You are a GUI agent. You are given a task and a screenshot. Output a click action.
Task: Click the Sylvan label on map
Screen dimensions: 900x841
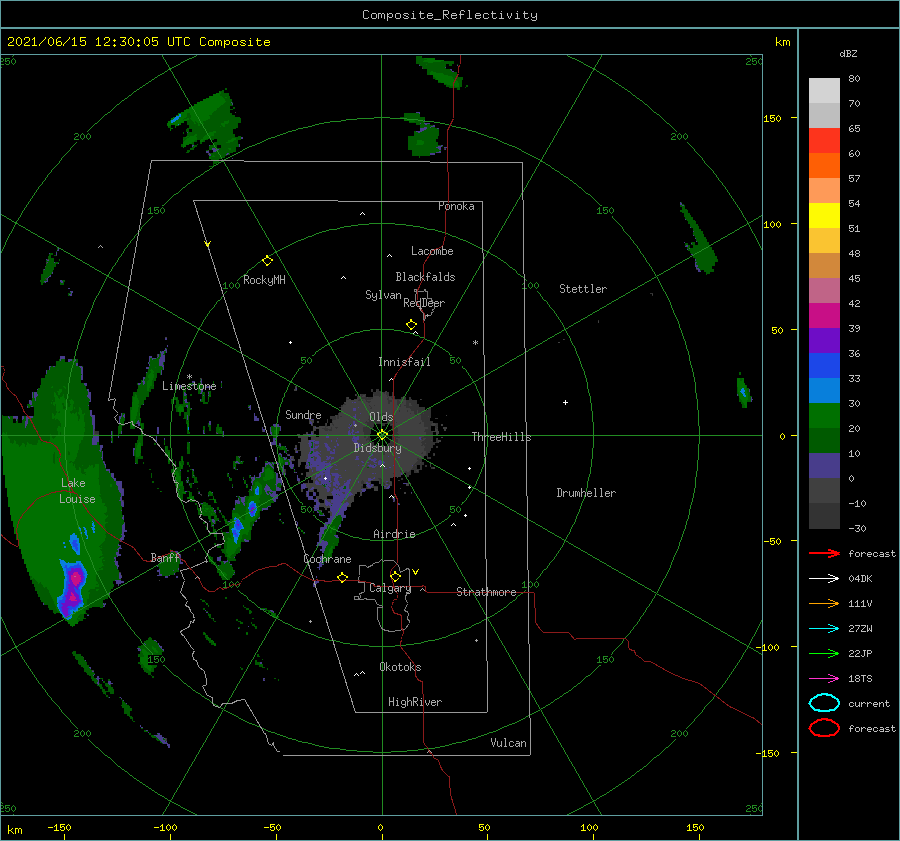383,295
